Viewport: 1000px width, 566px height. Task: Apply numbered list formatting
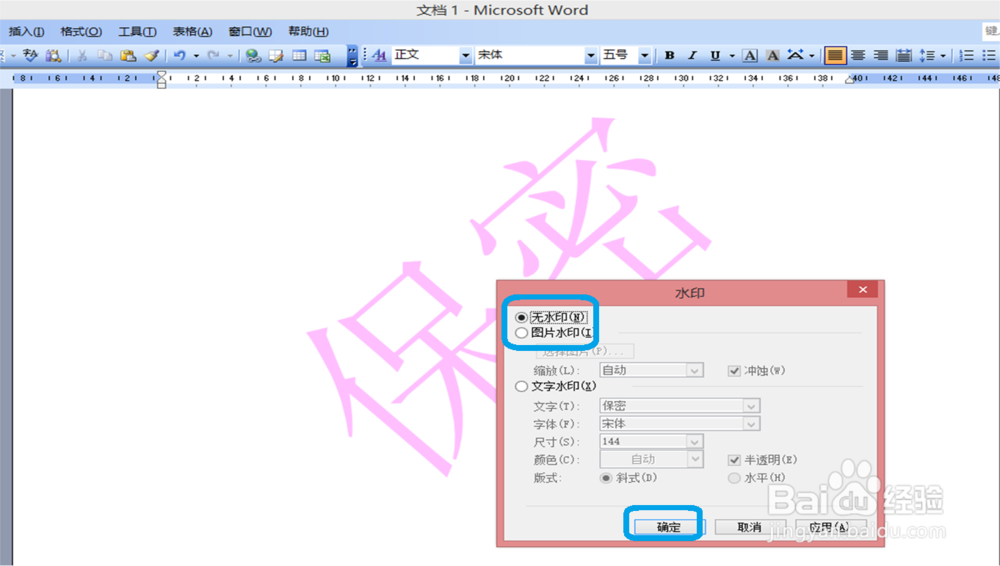pyautogui.click(x=967, y=56)
